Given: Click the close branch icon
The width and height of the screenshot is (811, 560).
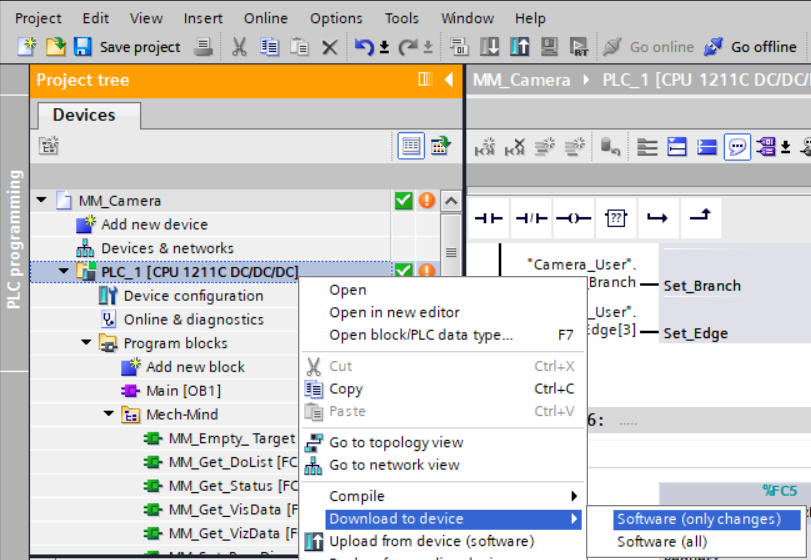Looking at the screenshot, I should [x=700, y=218].
